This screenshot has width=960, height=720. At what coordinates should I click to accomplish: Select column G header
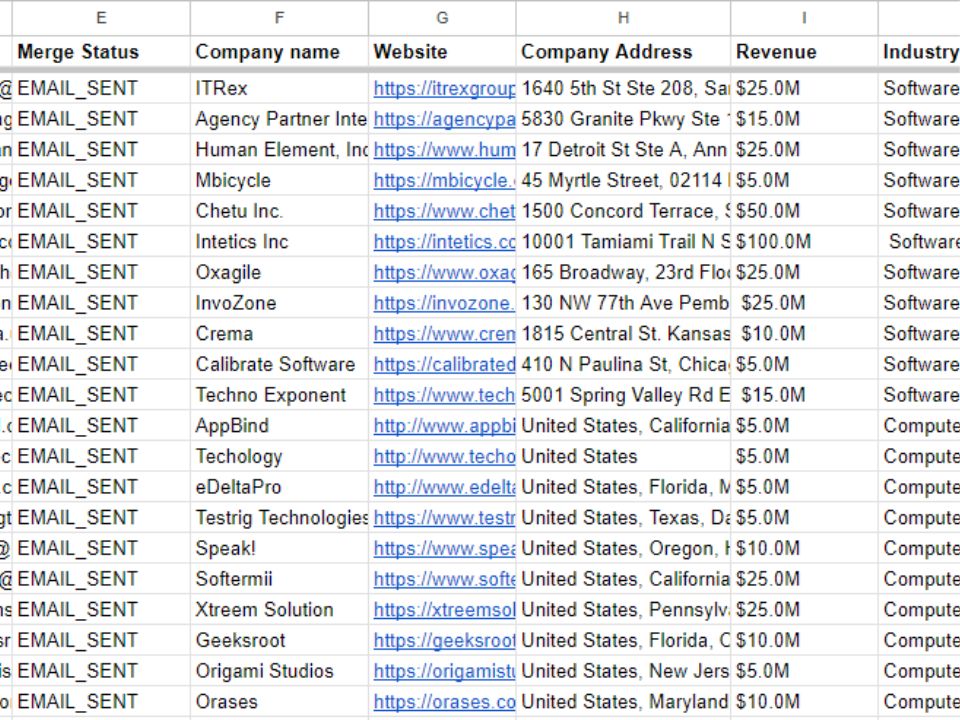tap(442, 18)
